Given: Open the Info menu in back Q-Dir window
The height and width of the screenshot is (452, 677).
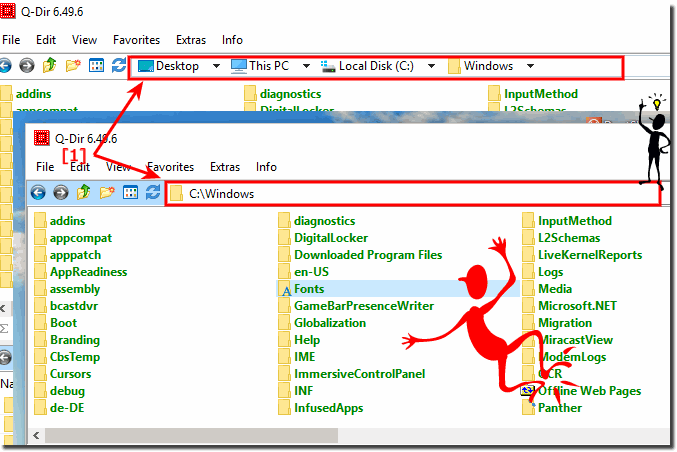Looking at the screenshot, I should (x=232, y=40).
